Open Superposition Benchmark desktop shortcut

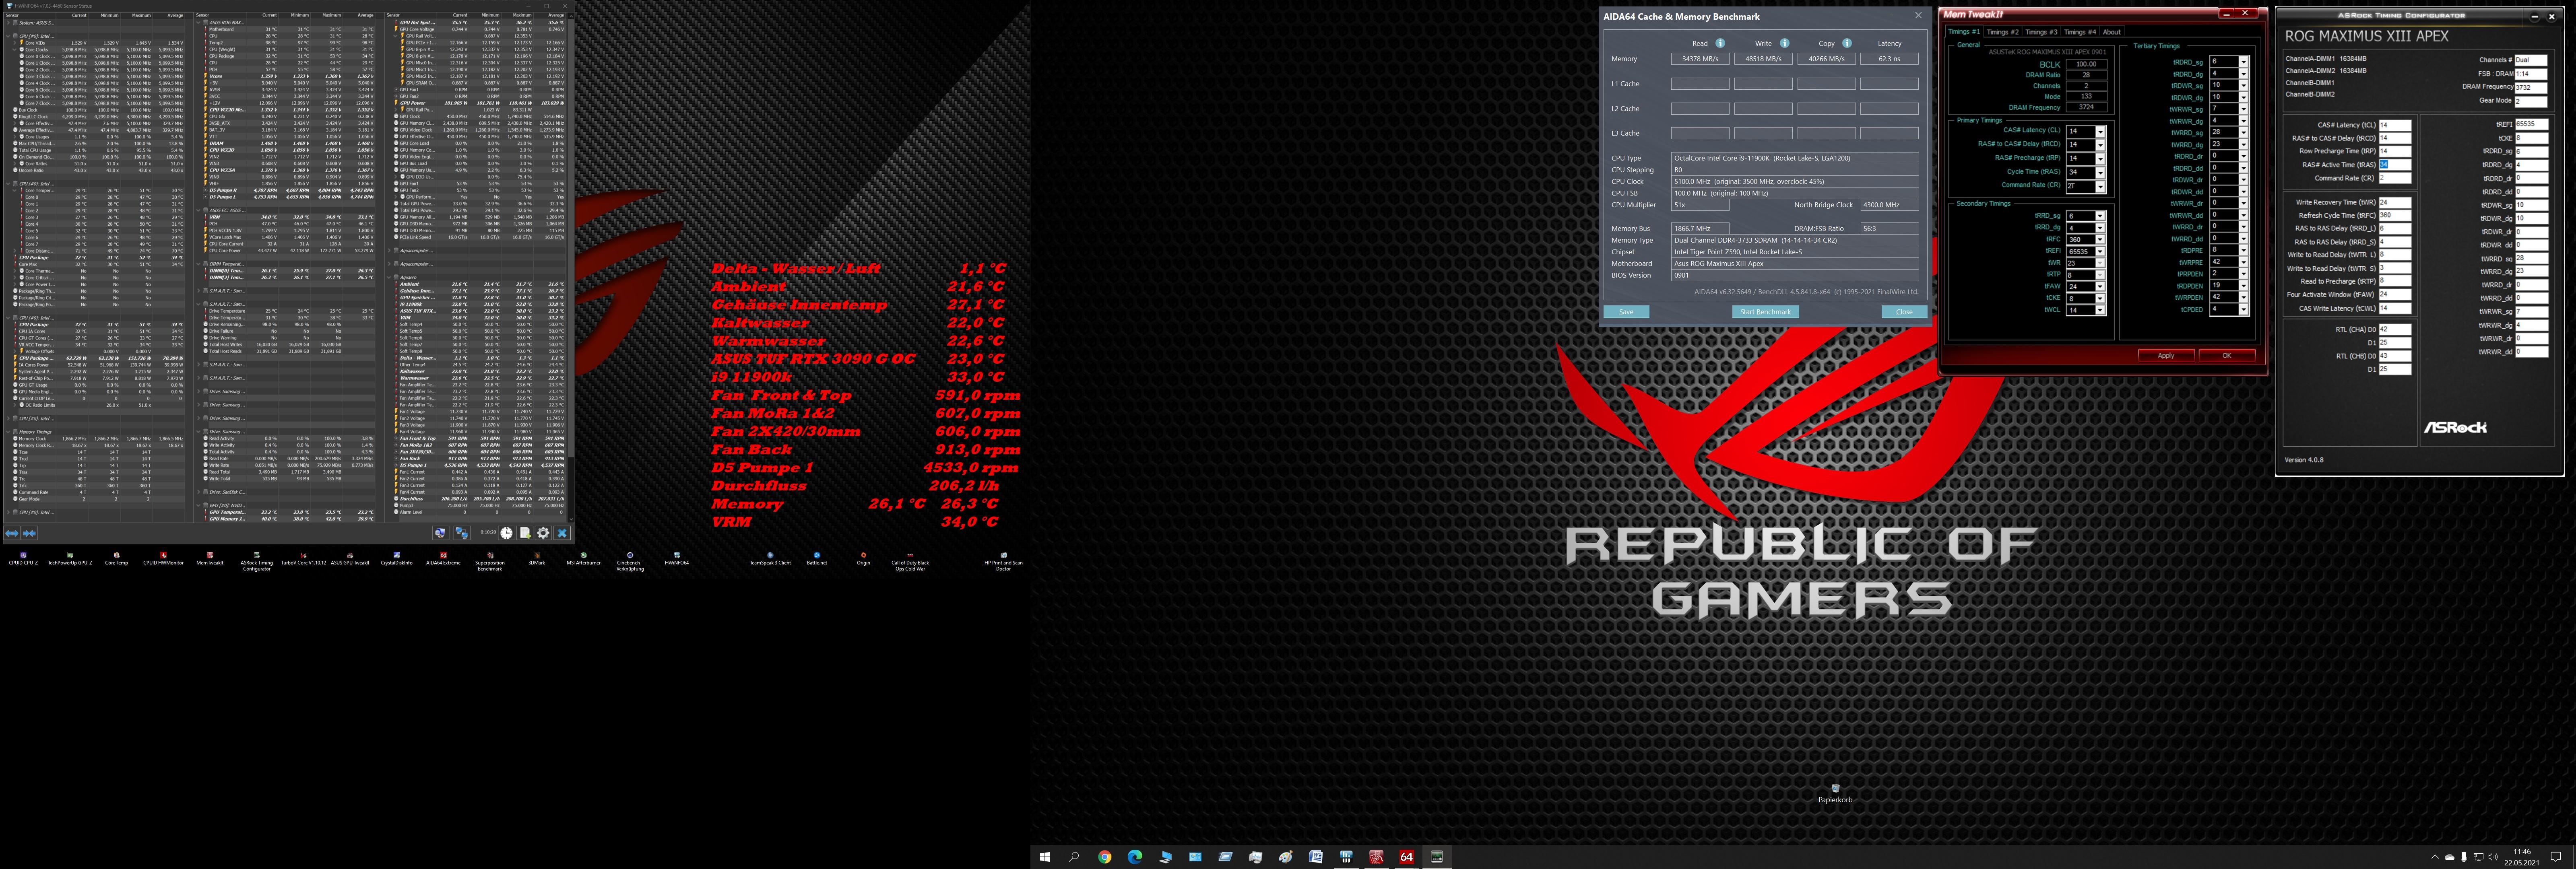[490, 560]
